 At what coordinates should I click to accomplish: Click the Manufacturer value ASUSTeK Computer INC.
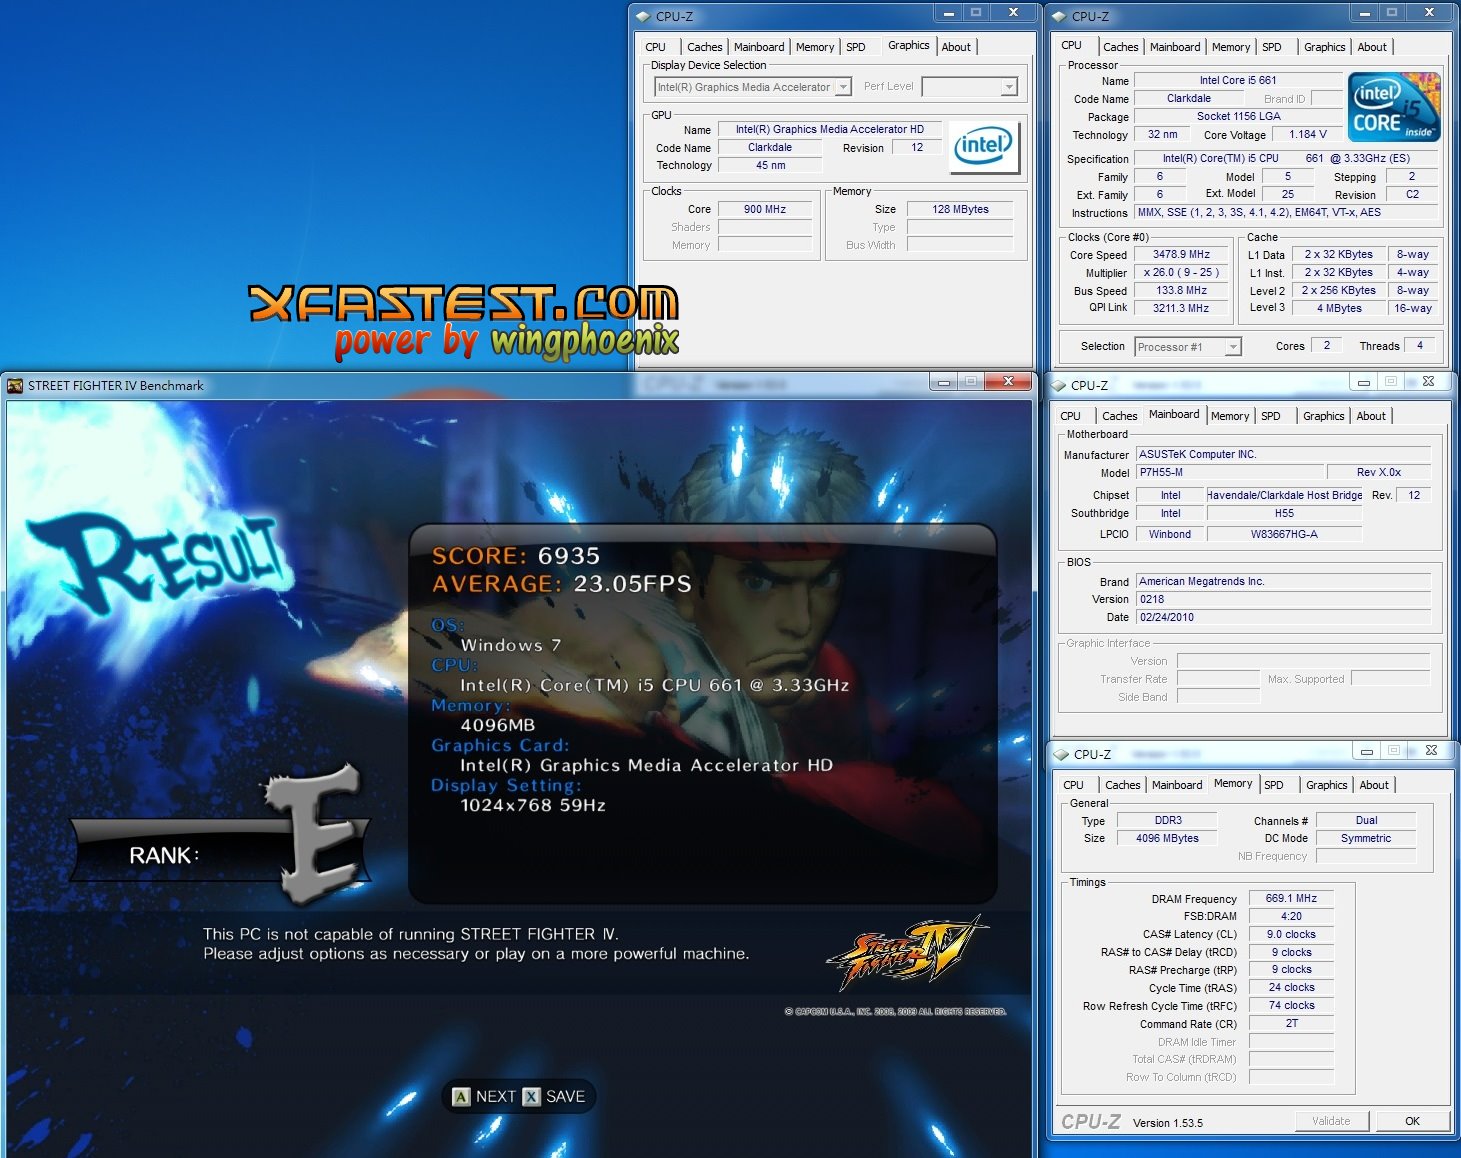1284,454
